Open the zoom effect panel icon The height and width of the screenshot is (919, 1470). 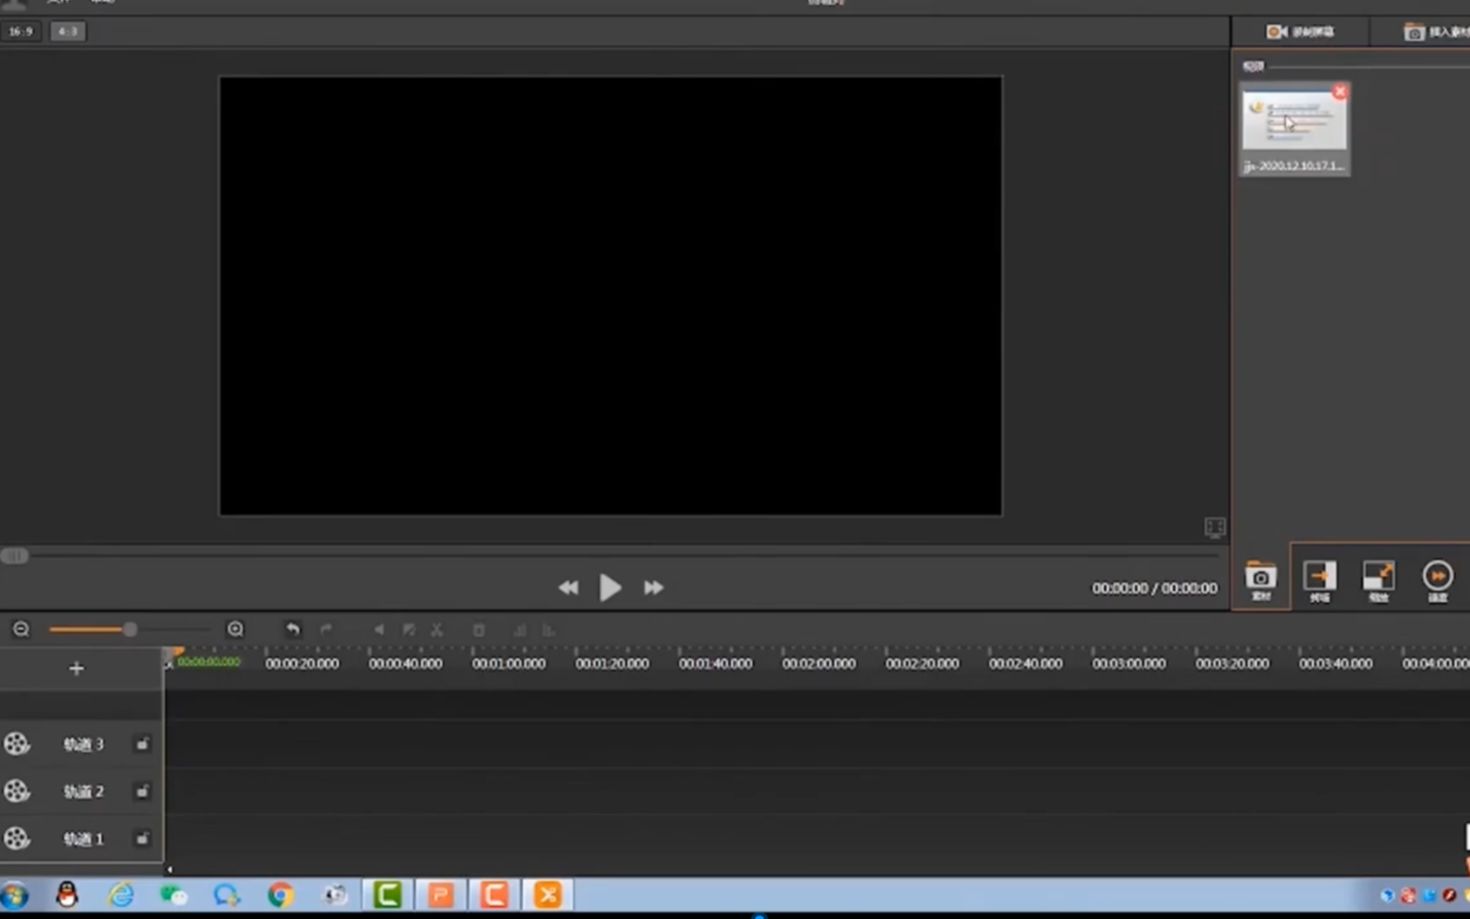(1379, 580)
